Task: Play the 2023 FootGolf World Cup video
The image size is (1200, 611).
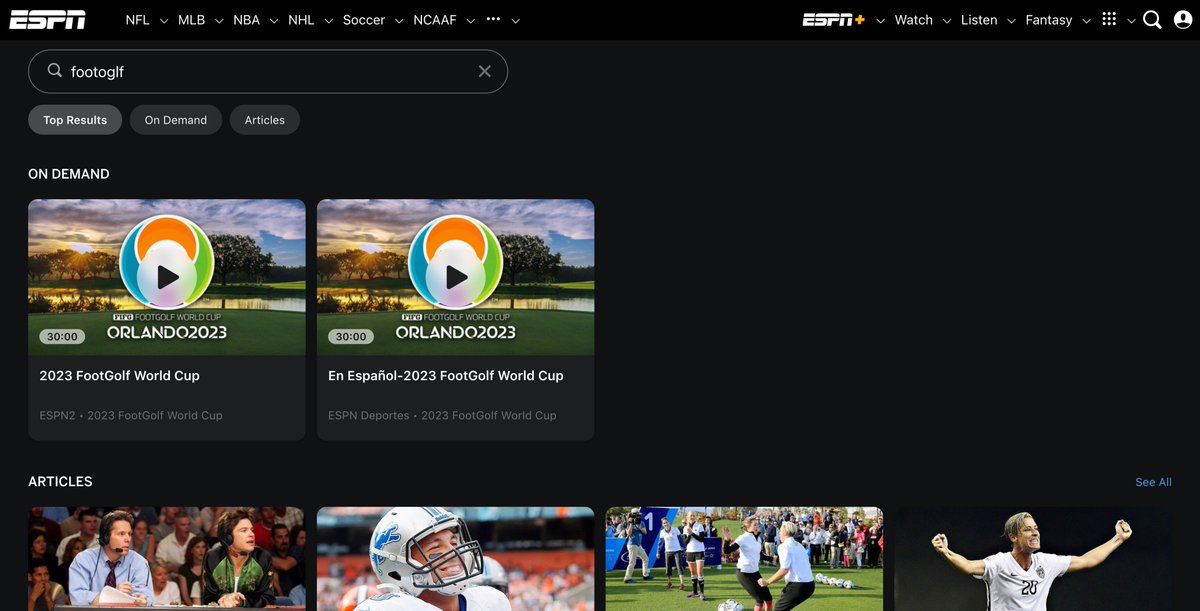Action: click(167, 277)
